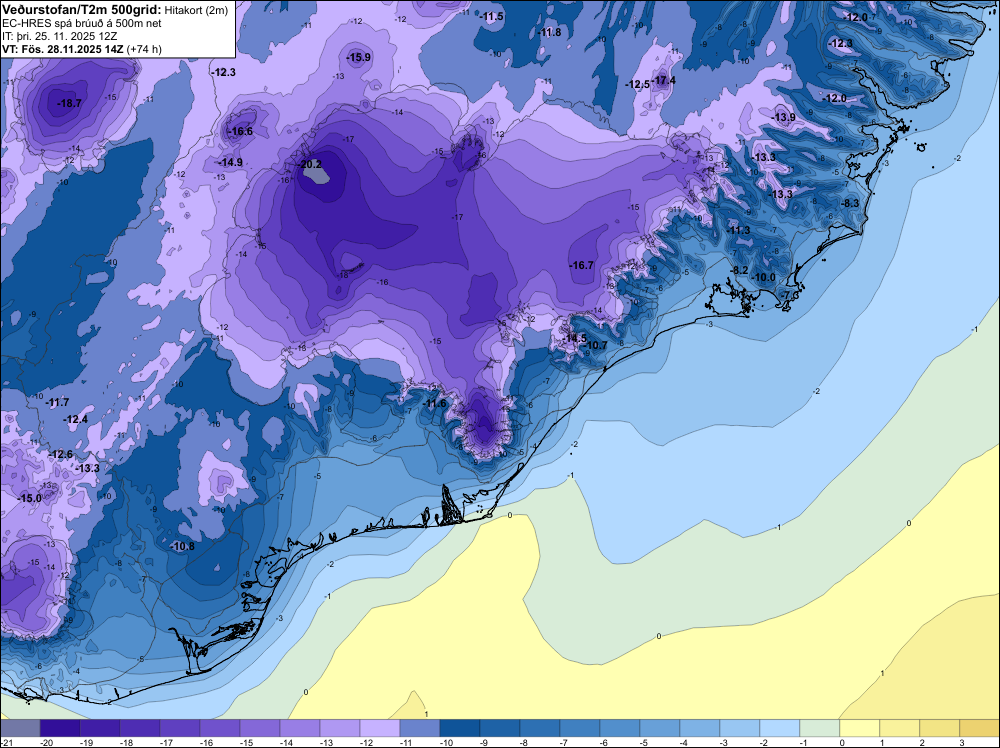The width and height of the screenshot is (1000, 748).
Task: Select the -7.3 temperature label near the coast
Action: tap(791, 295)
